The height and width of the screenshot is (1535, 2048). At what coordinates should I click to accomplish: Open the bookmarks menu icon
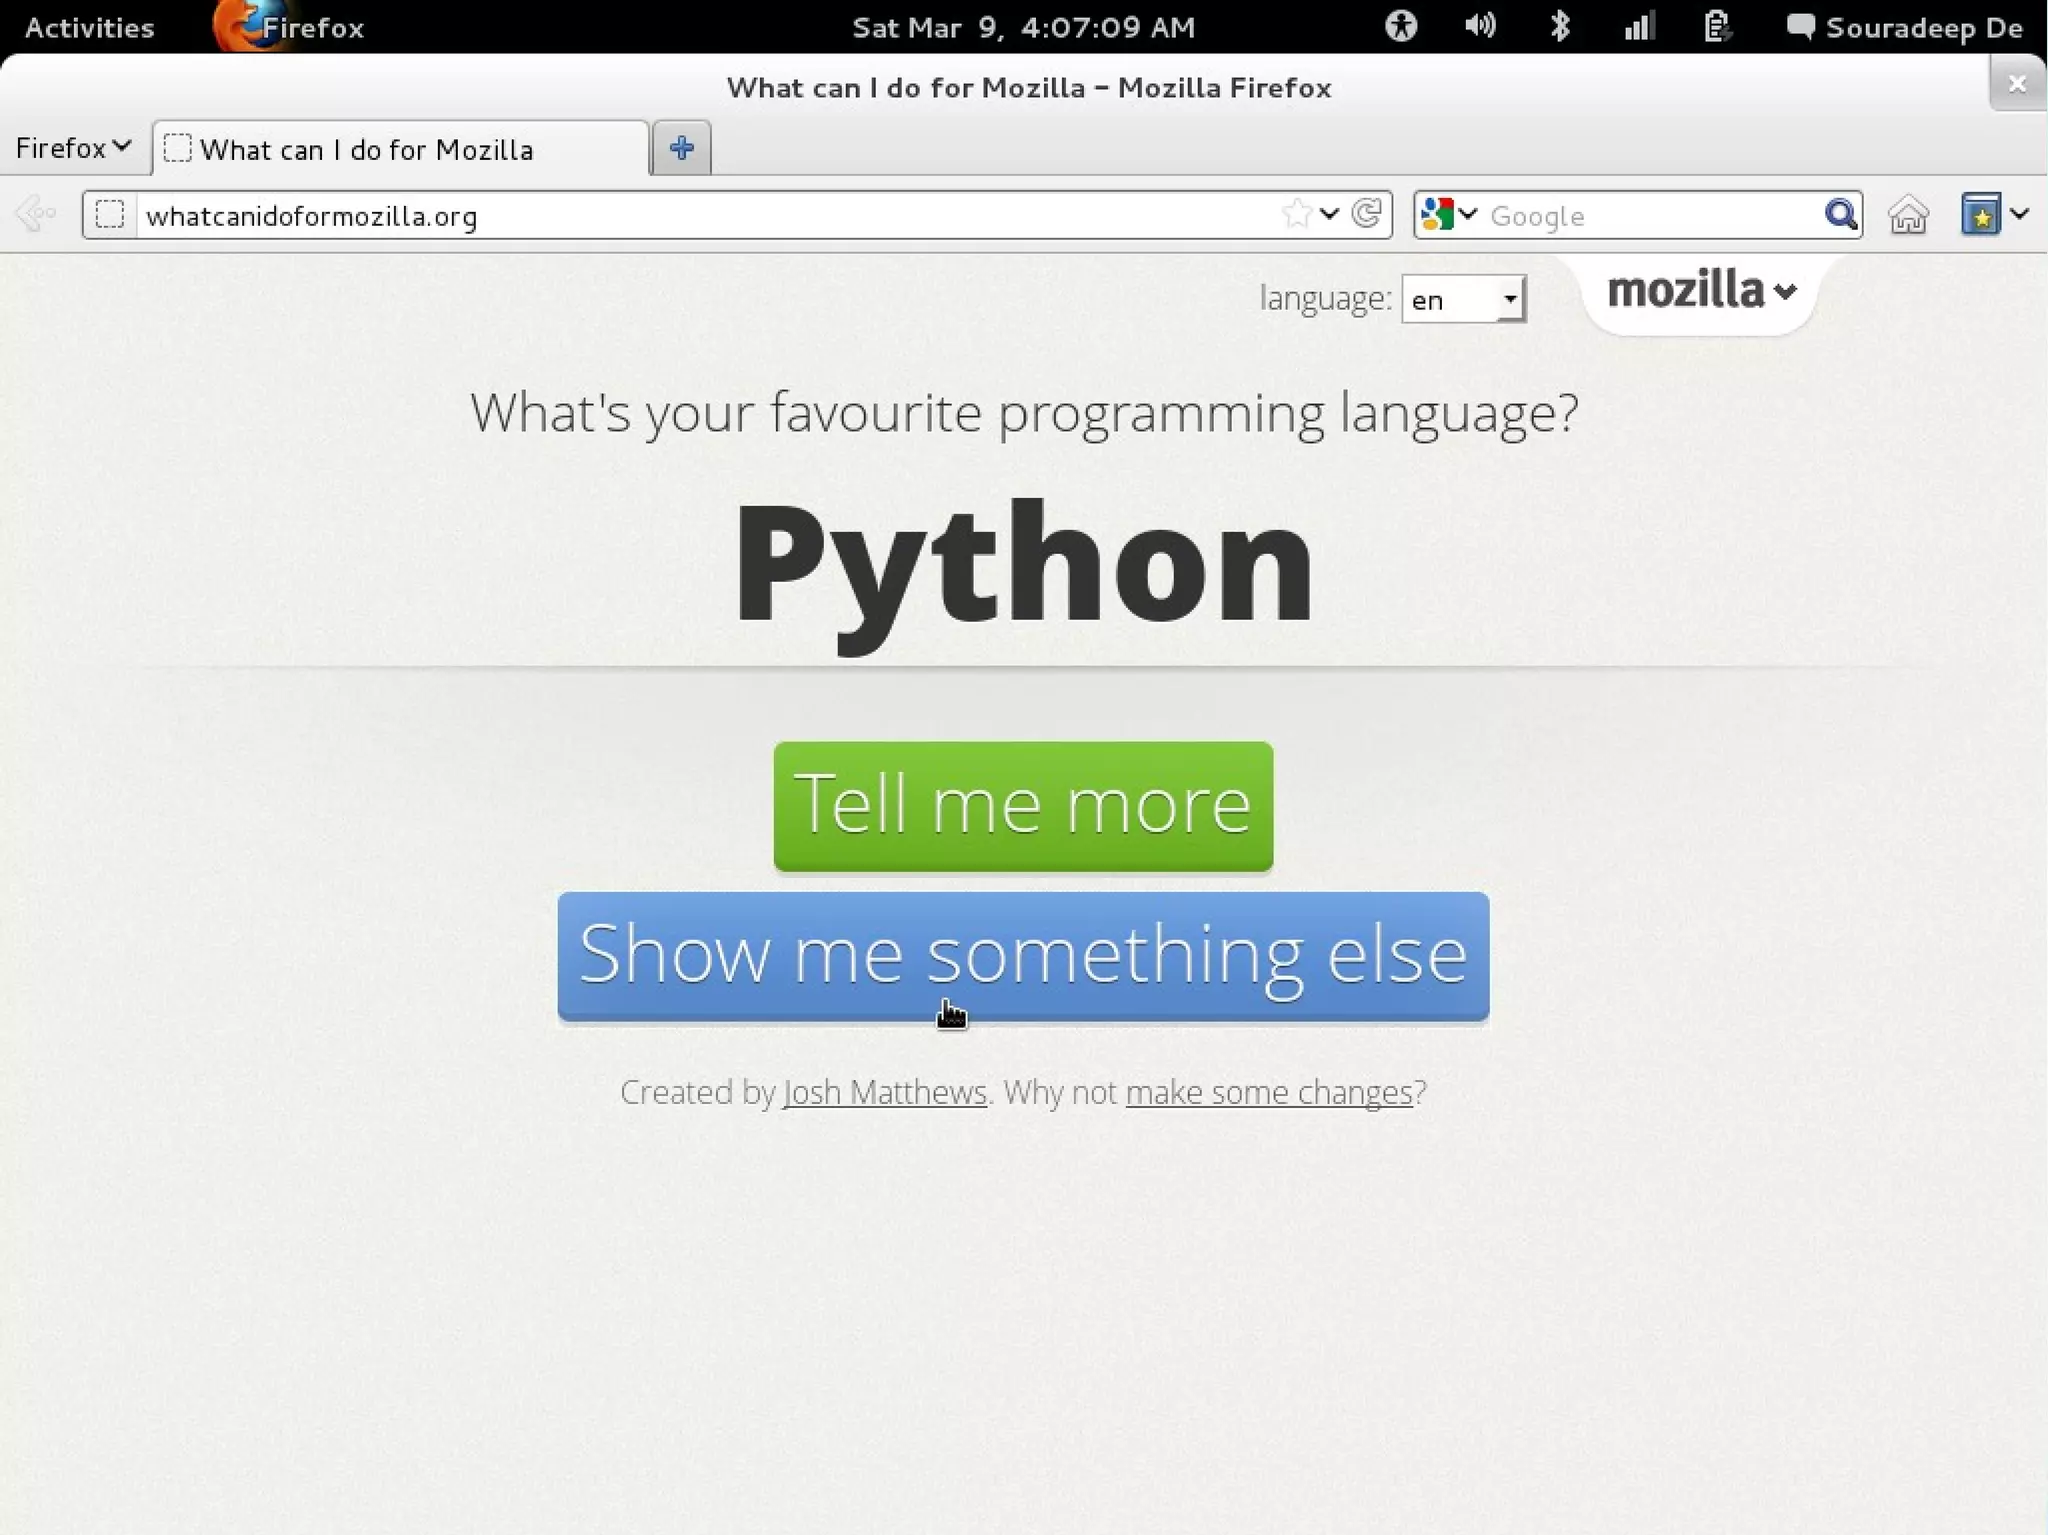(1981, 215)
